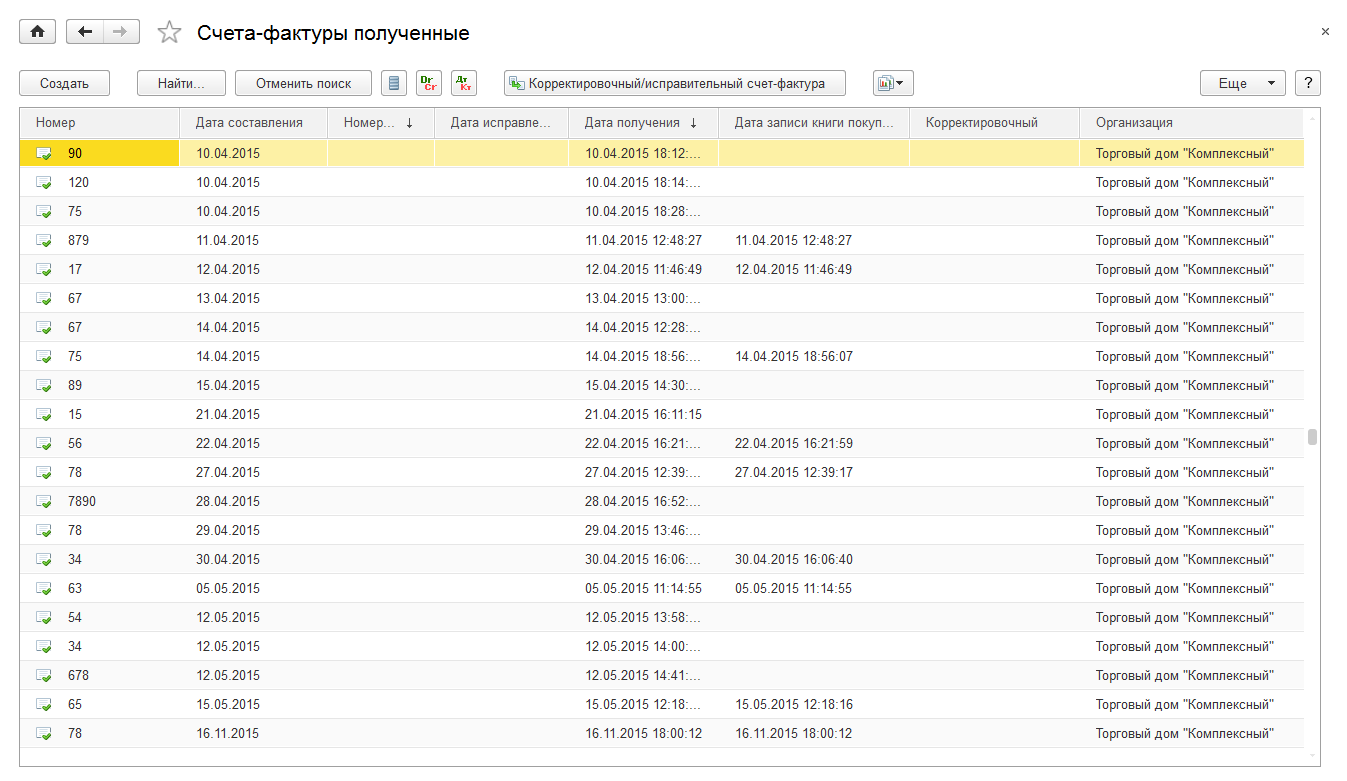Add this list to favorites star
1347x781 pixels.
point(170,33)
